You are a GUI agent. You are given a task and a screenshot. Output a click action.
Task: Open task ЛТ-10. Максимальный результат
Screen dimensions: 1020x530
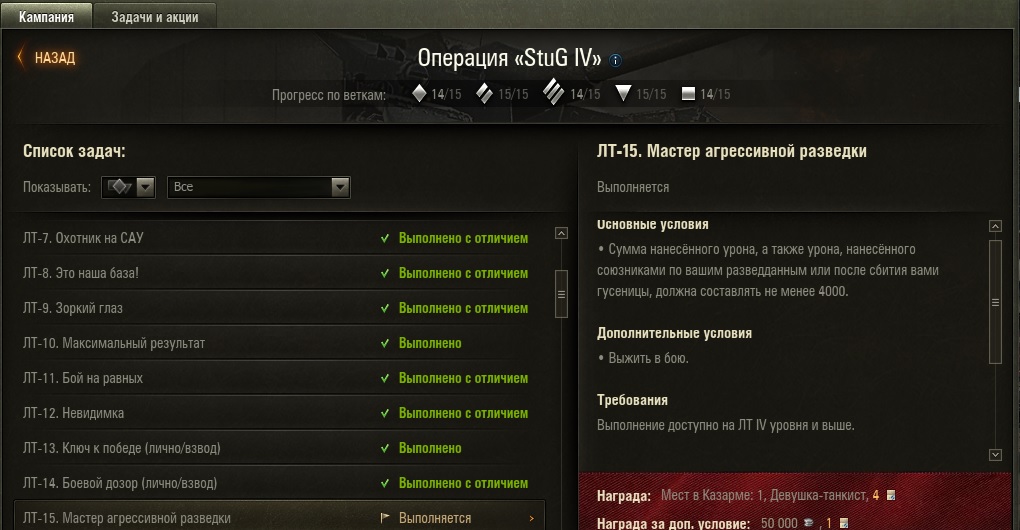[278, 343]
